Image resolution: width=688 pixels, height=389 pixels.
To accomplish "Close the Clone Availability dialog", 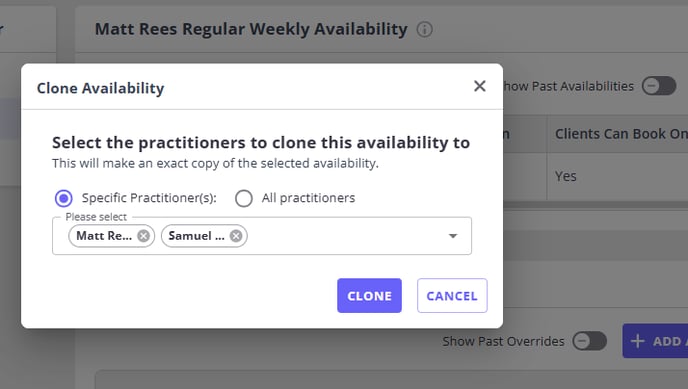I will (x=480, y=86).
